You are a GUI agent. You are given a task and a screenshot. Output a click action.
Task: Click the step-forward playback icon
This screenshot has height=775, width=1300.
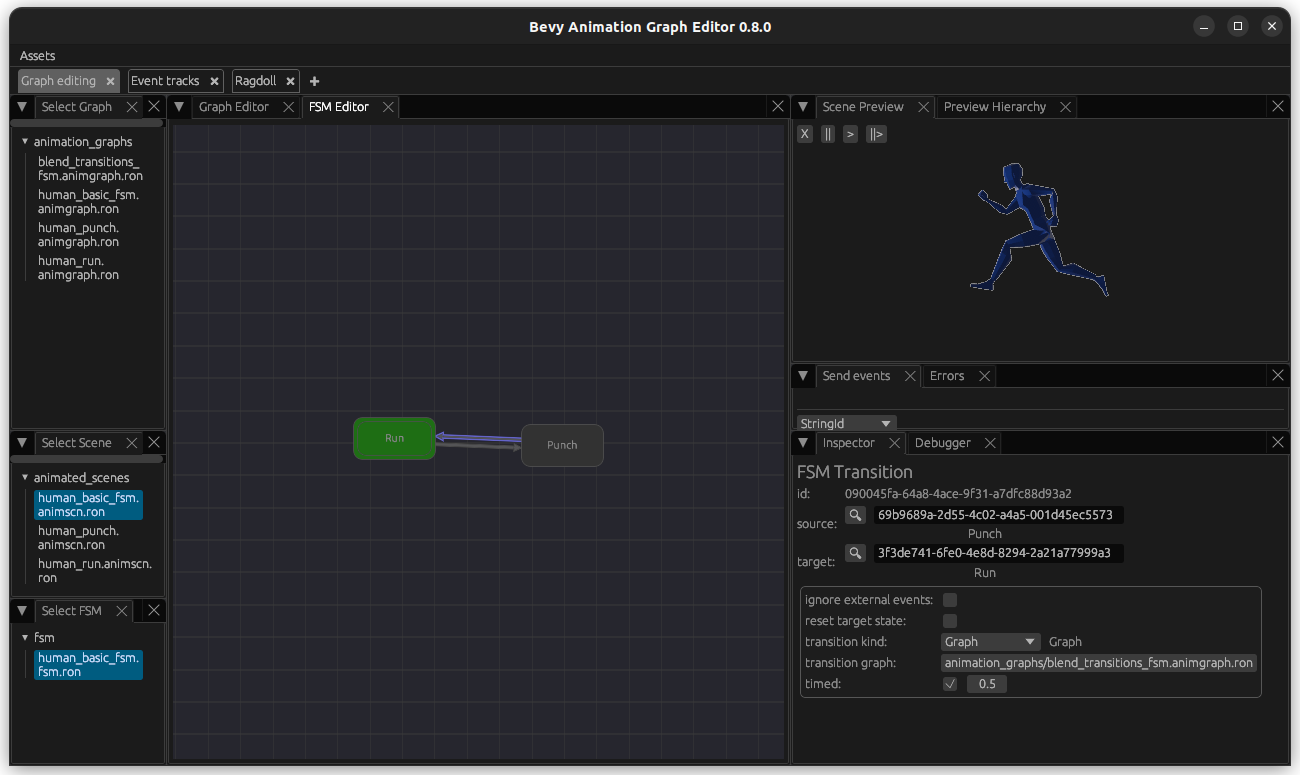(876, 134)
